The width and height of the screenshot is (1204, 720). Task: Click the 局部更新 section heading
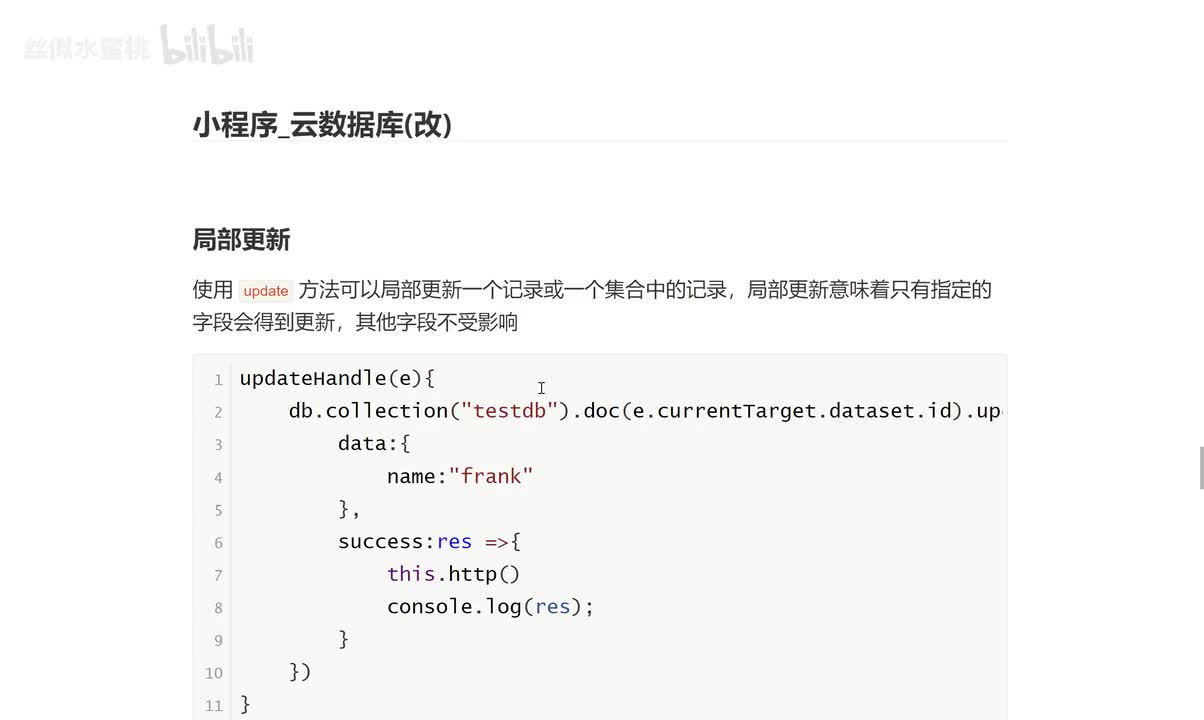(241, 240)
